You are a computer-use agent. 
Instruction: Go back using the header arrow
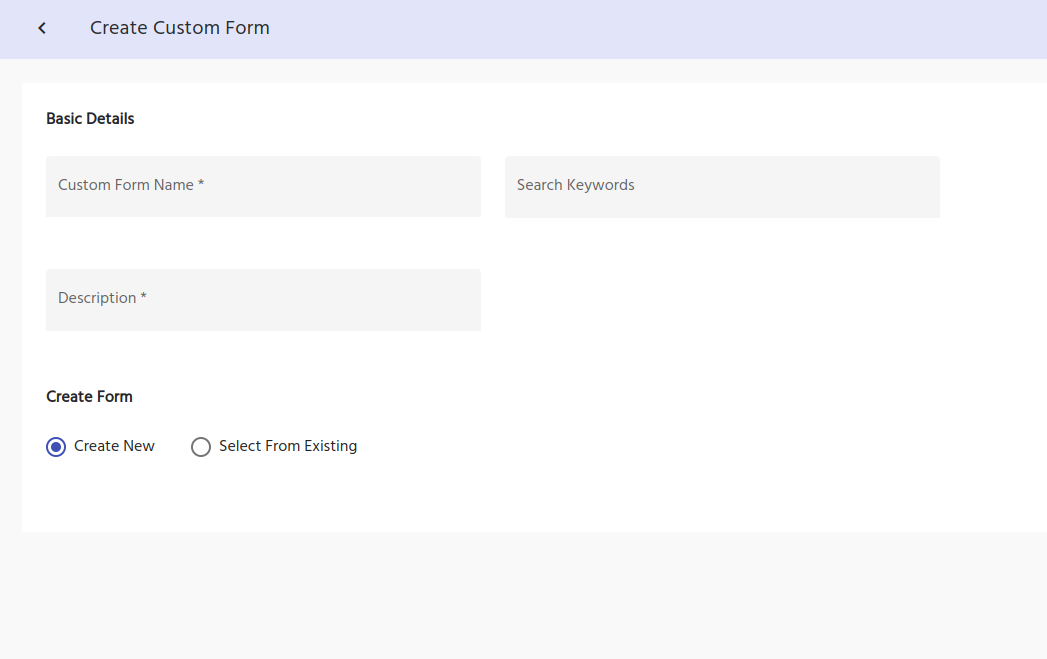coord(42,28)
